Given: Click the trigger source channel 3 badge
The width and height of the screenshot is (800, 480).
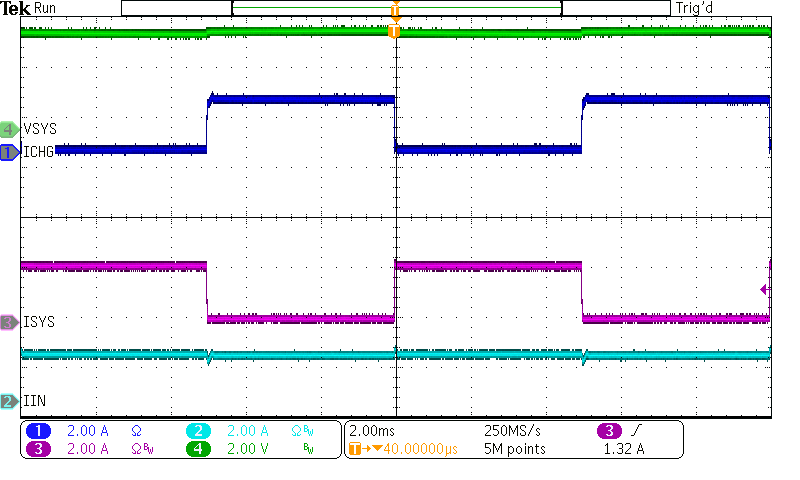Looking at the screenshot, I should tap(608, 430).
